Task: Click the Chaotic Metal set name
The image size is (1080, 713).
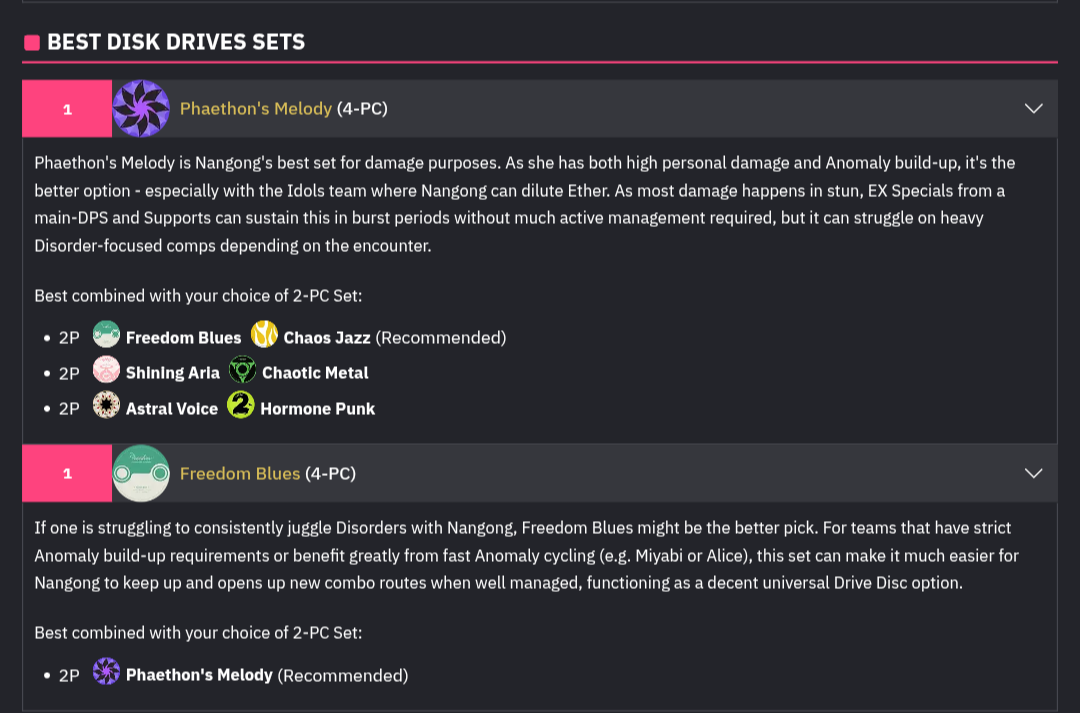Action: tap(315, 372)
